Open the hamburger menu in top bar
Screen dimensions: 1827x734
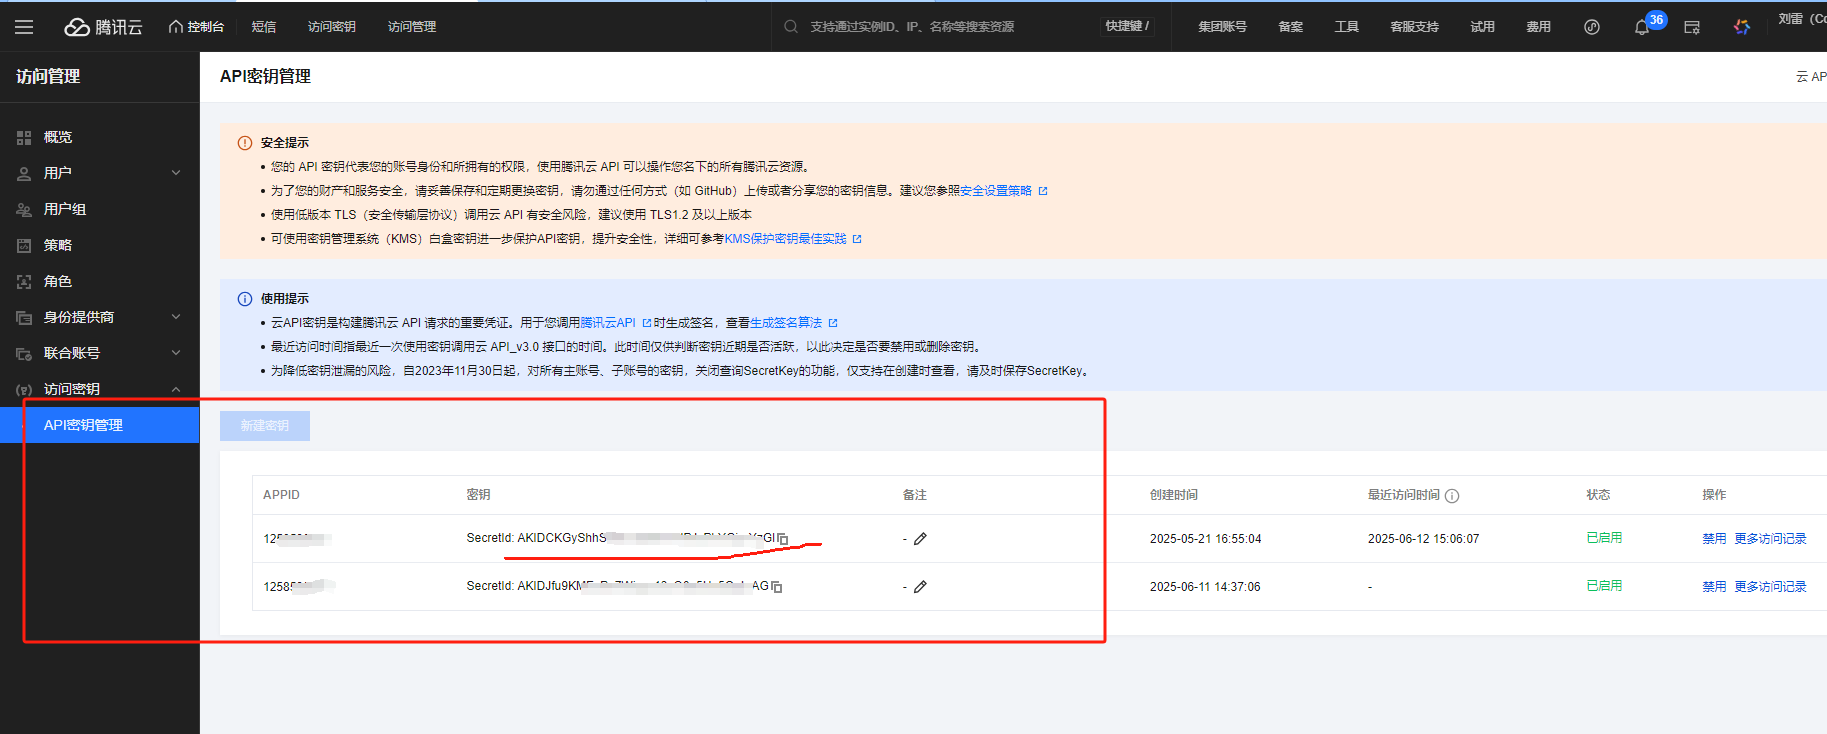pyautogui.click(x=24, y=27)
